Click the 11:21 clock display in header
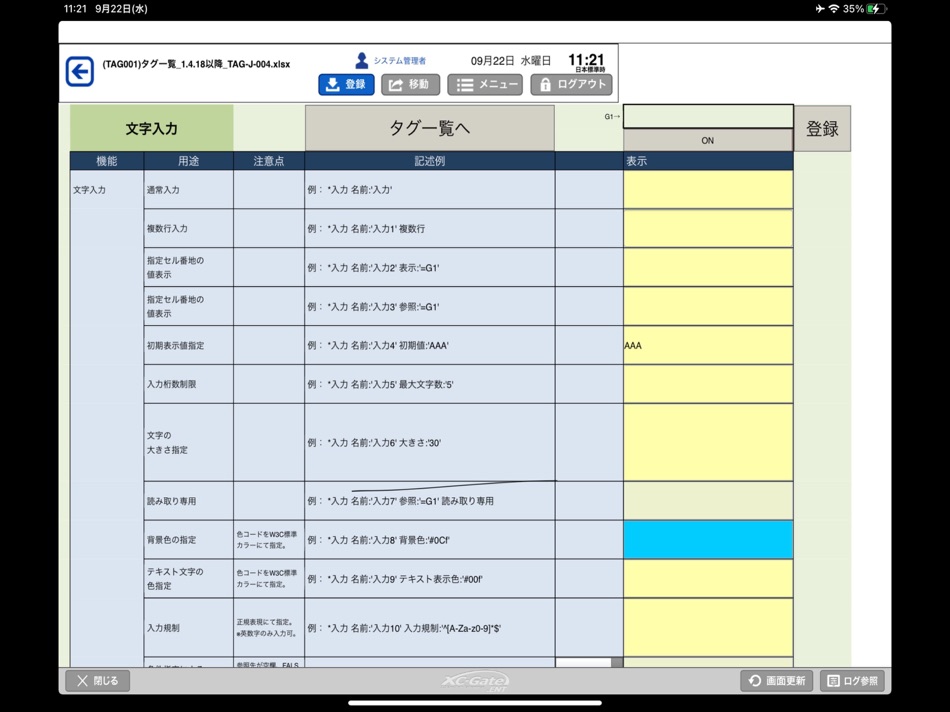Image resolution: width=950 pixels, height=712 pixels. pos(586,59)
